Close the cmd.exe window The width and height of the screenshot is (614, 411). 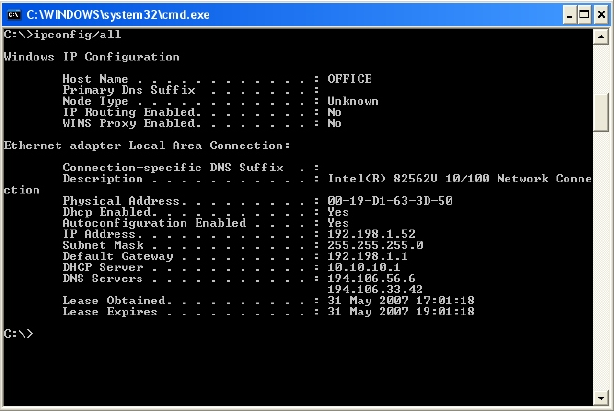pyautogui.click(x=601, y=15)
